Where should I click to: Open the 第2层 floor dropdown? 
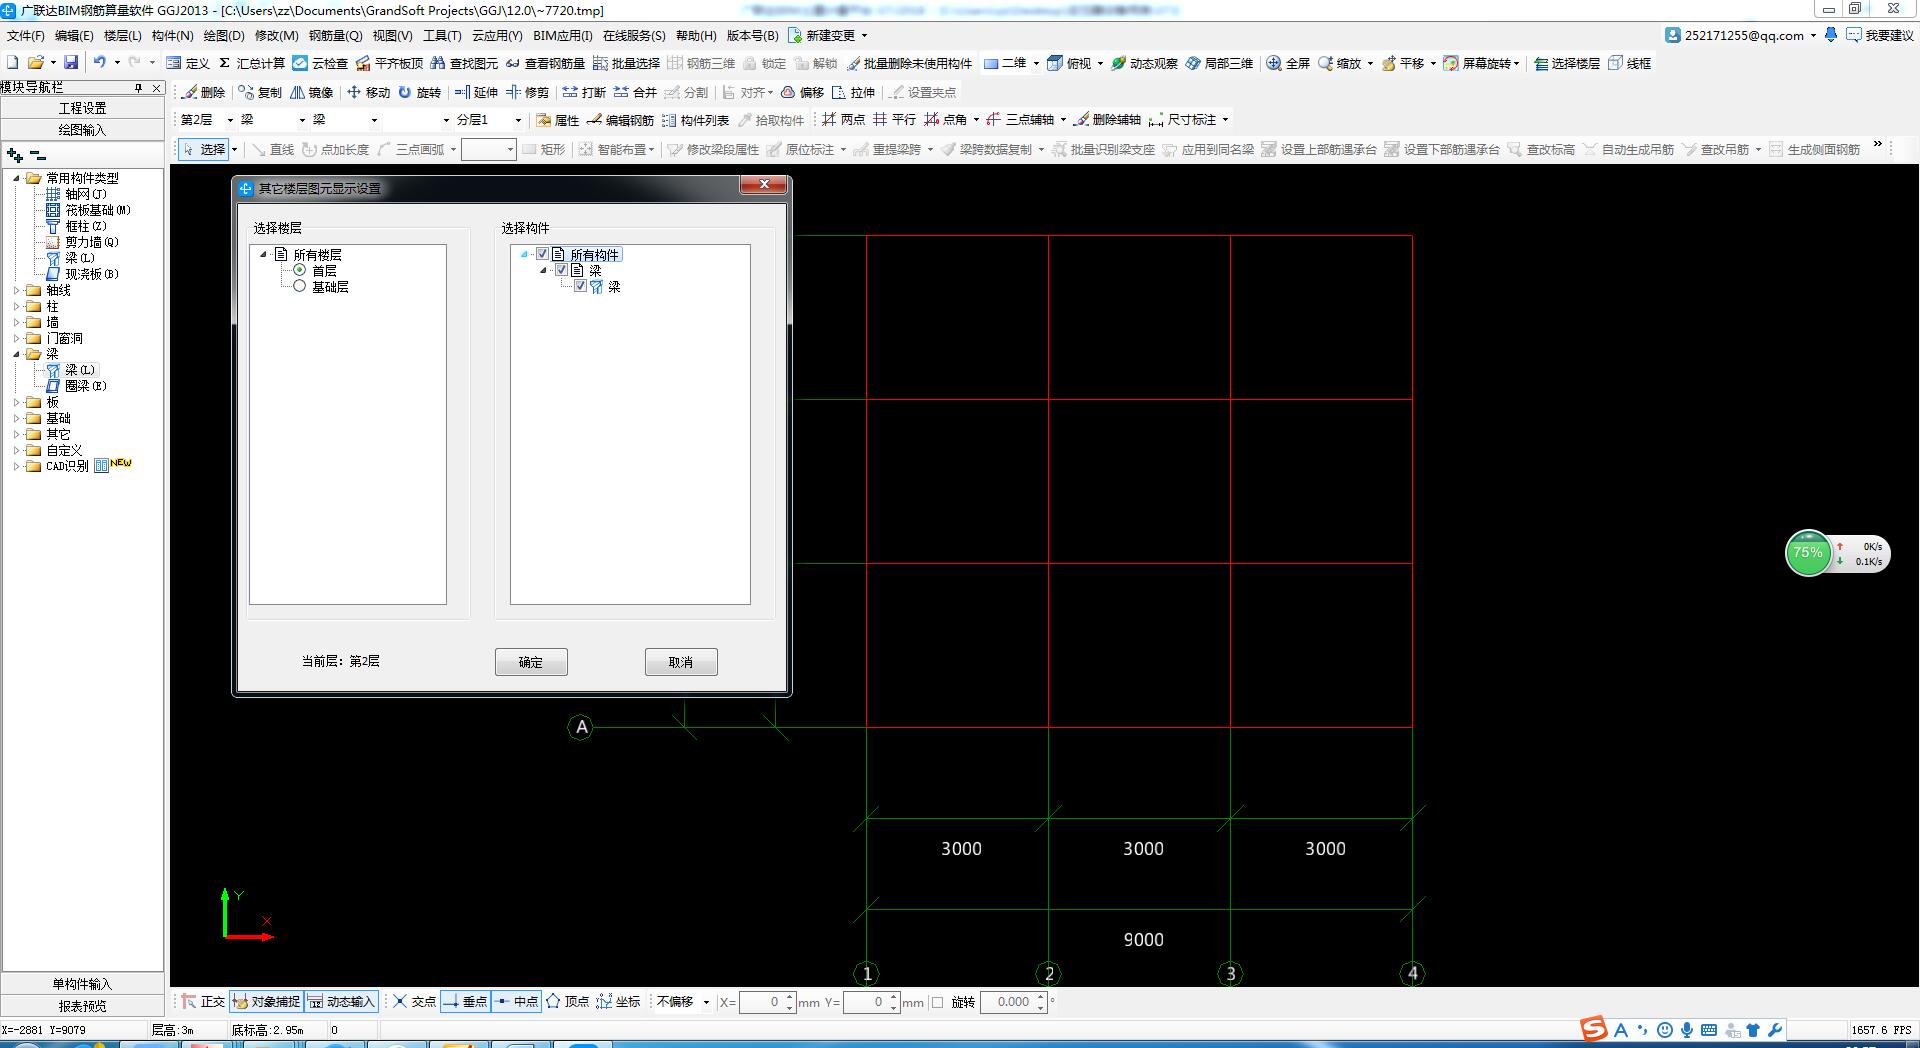230,120
